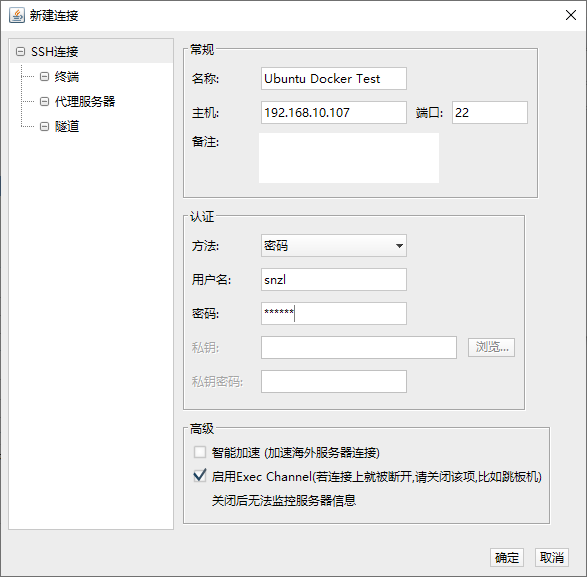The height and width of the screenshot is (577, 587).
Task: Click the Java app icon in title bar
Action: click(x=17, y=15)
